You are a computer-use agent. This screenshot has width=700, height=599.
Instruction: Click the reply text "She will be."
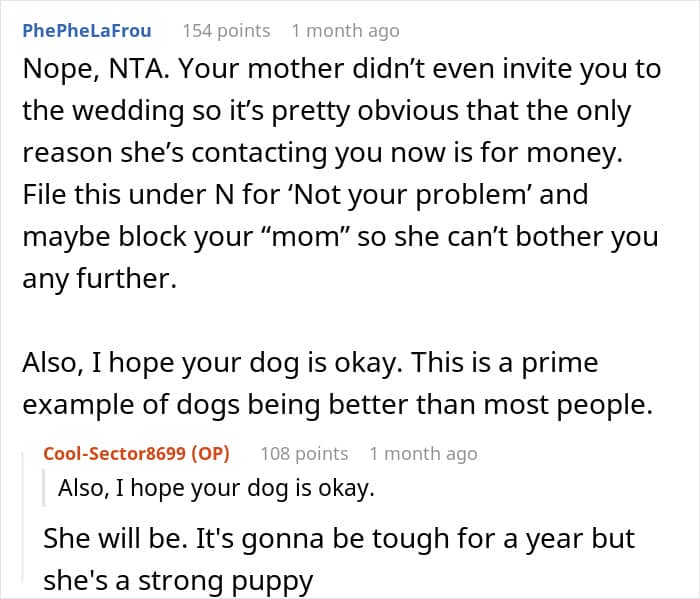106,538
